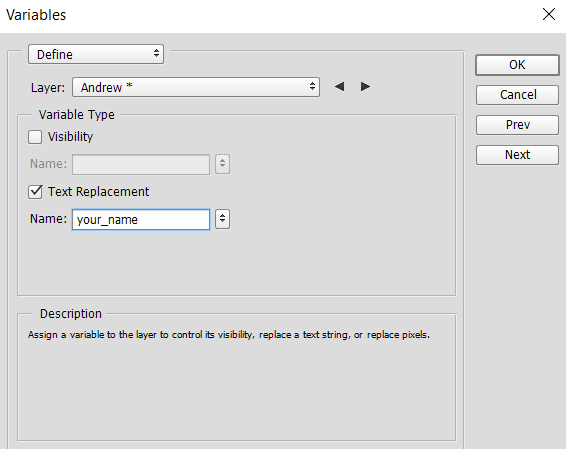This screenshot has height=449, width=566.
Task: Click the Prev button
Action: click(517, 125)
